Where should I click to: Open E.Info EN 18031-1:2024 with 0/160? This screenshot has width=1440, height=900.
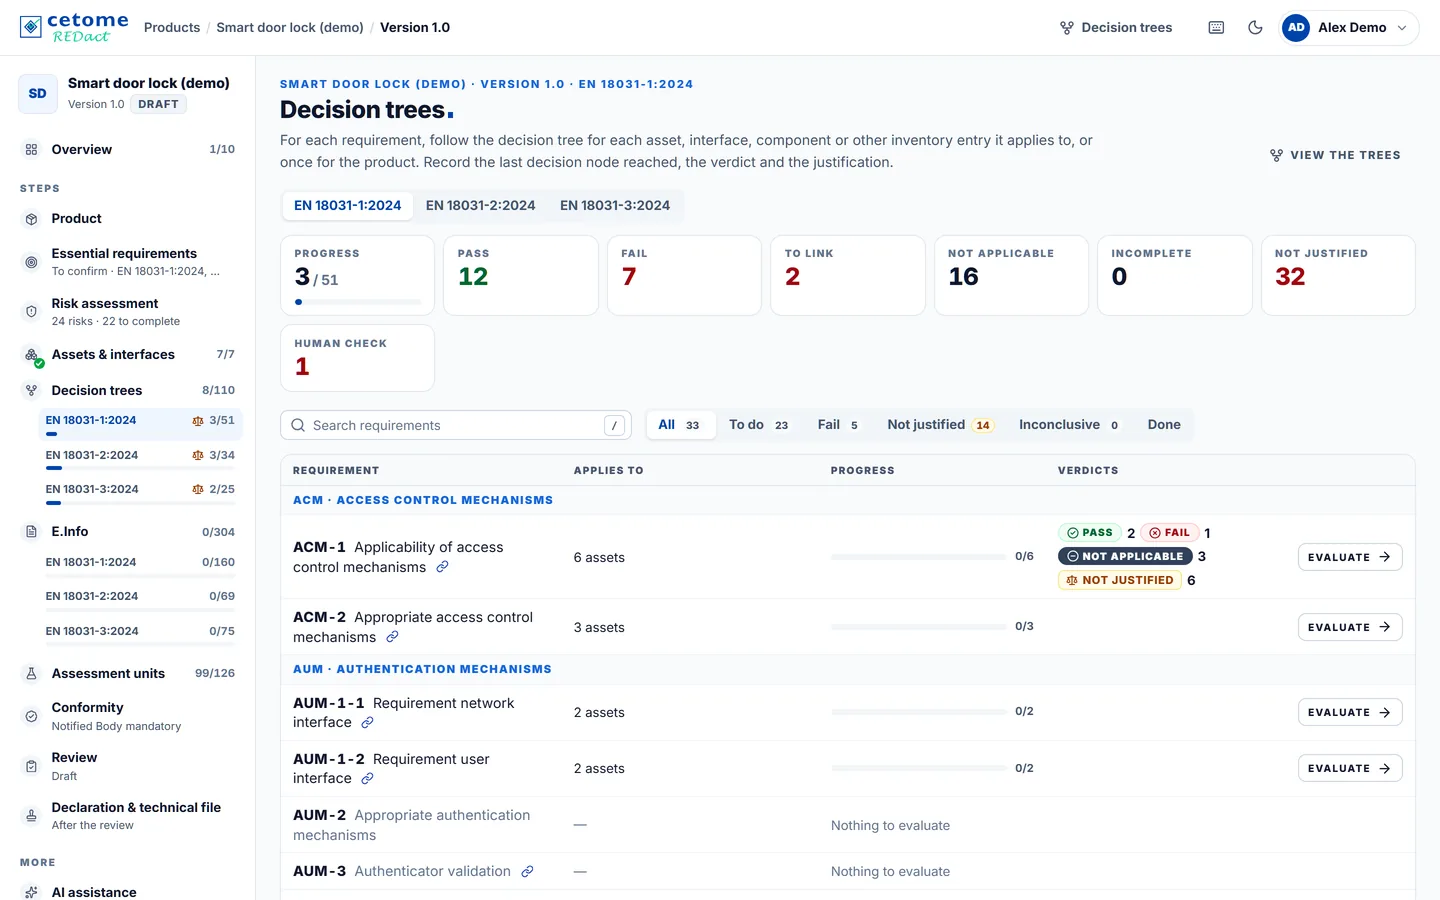coord(140,565)
